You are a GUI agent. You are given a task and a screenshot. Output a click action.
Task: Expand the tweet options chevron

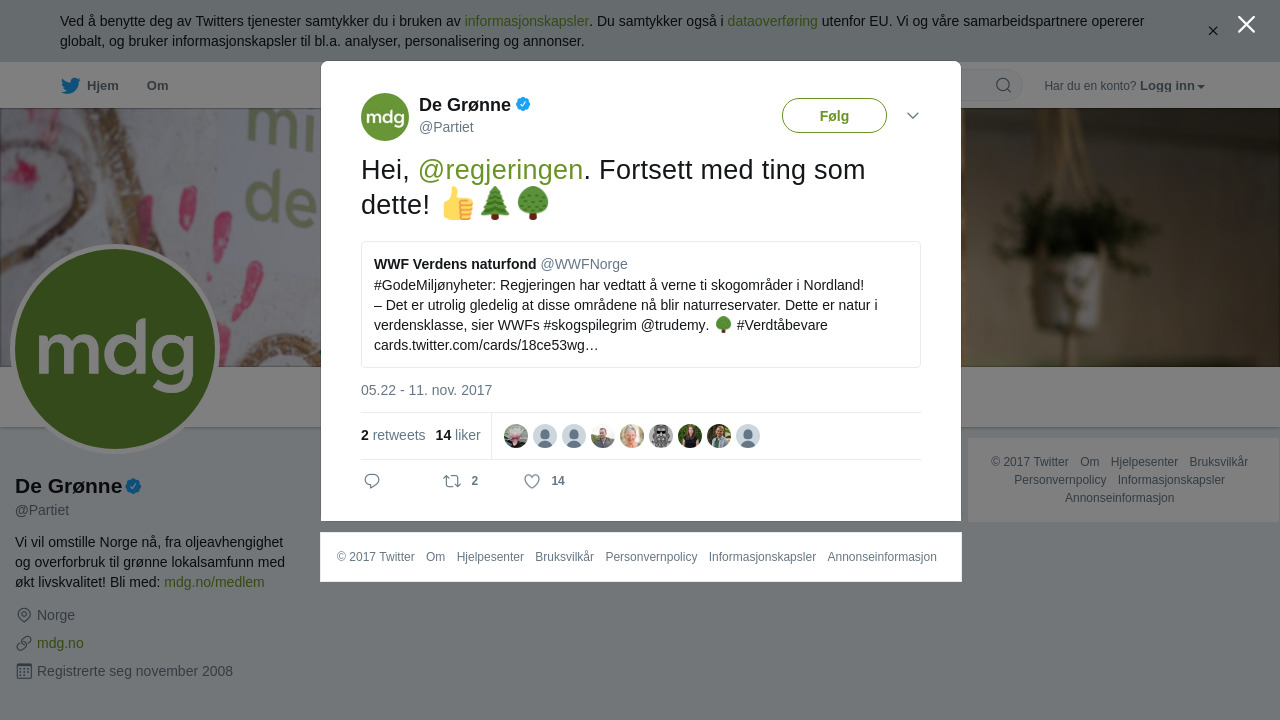point(913,116)
